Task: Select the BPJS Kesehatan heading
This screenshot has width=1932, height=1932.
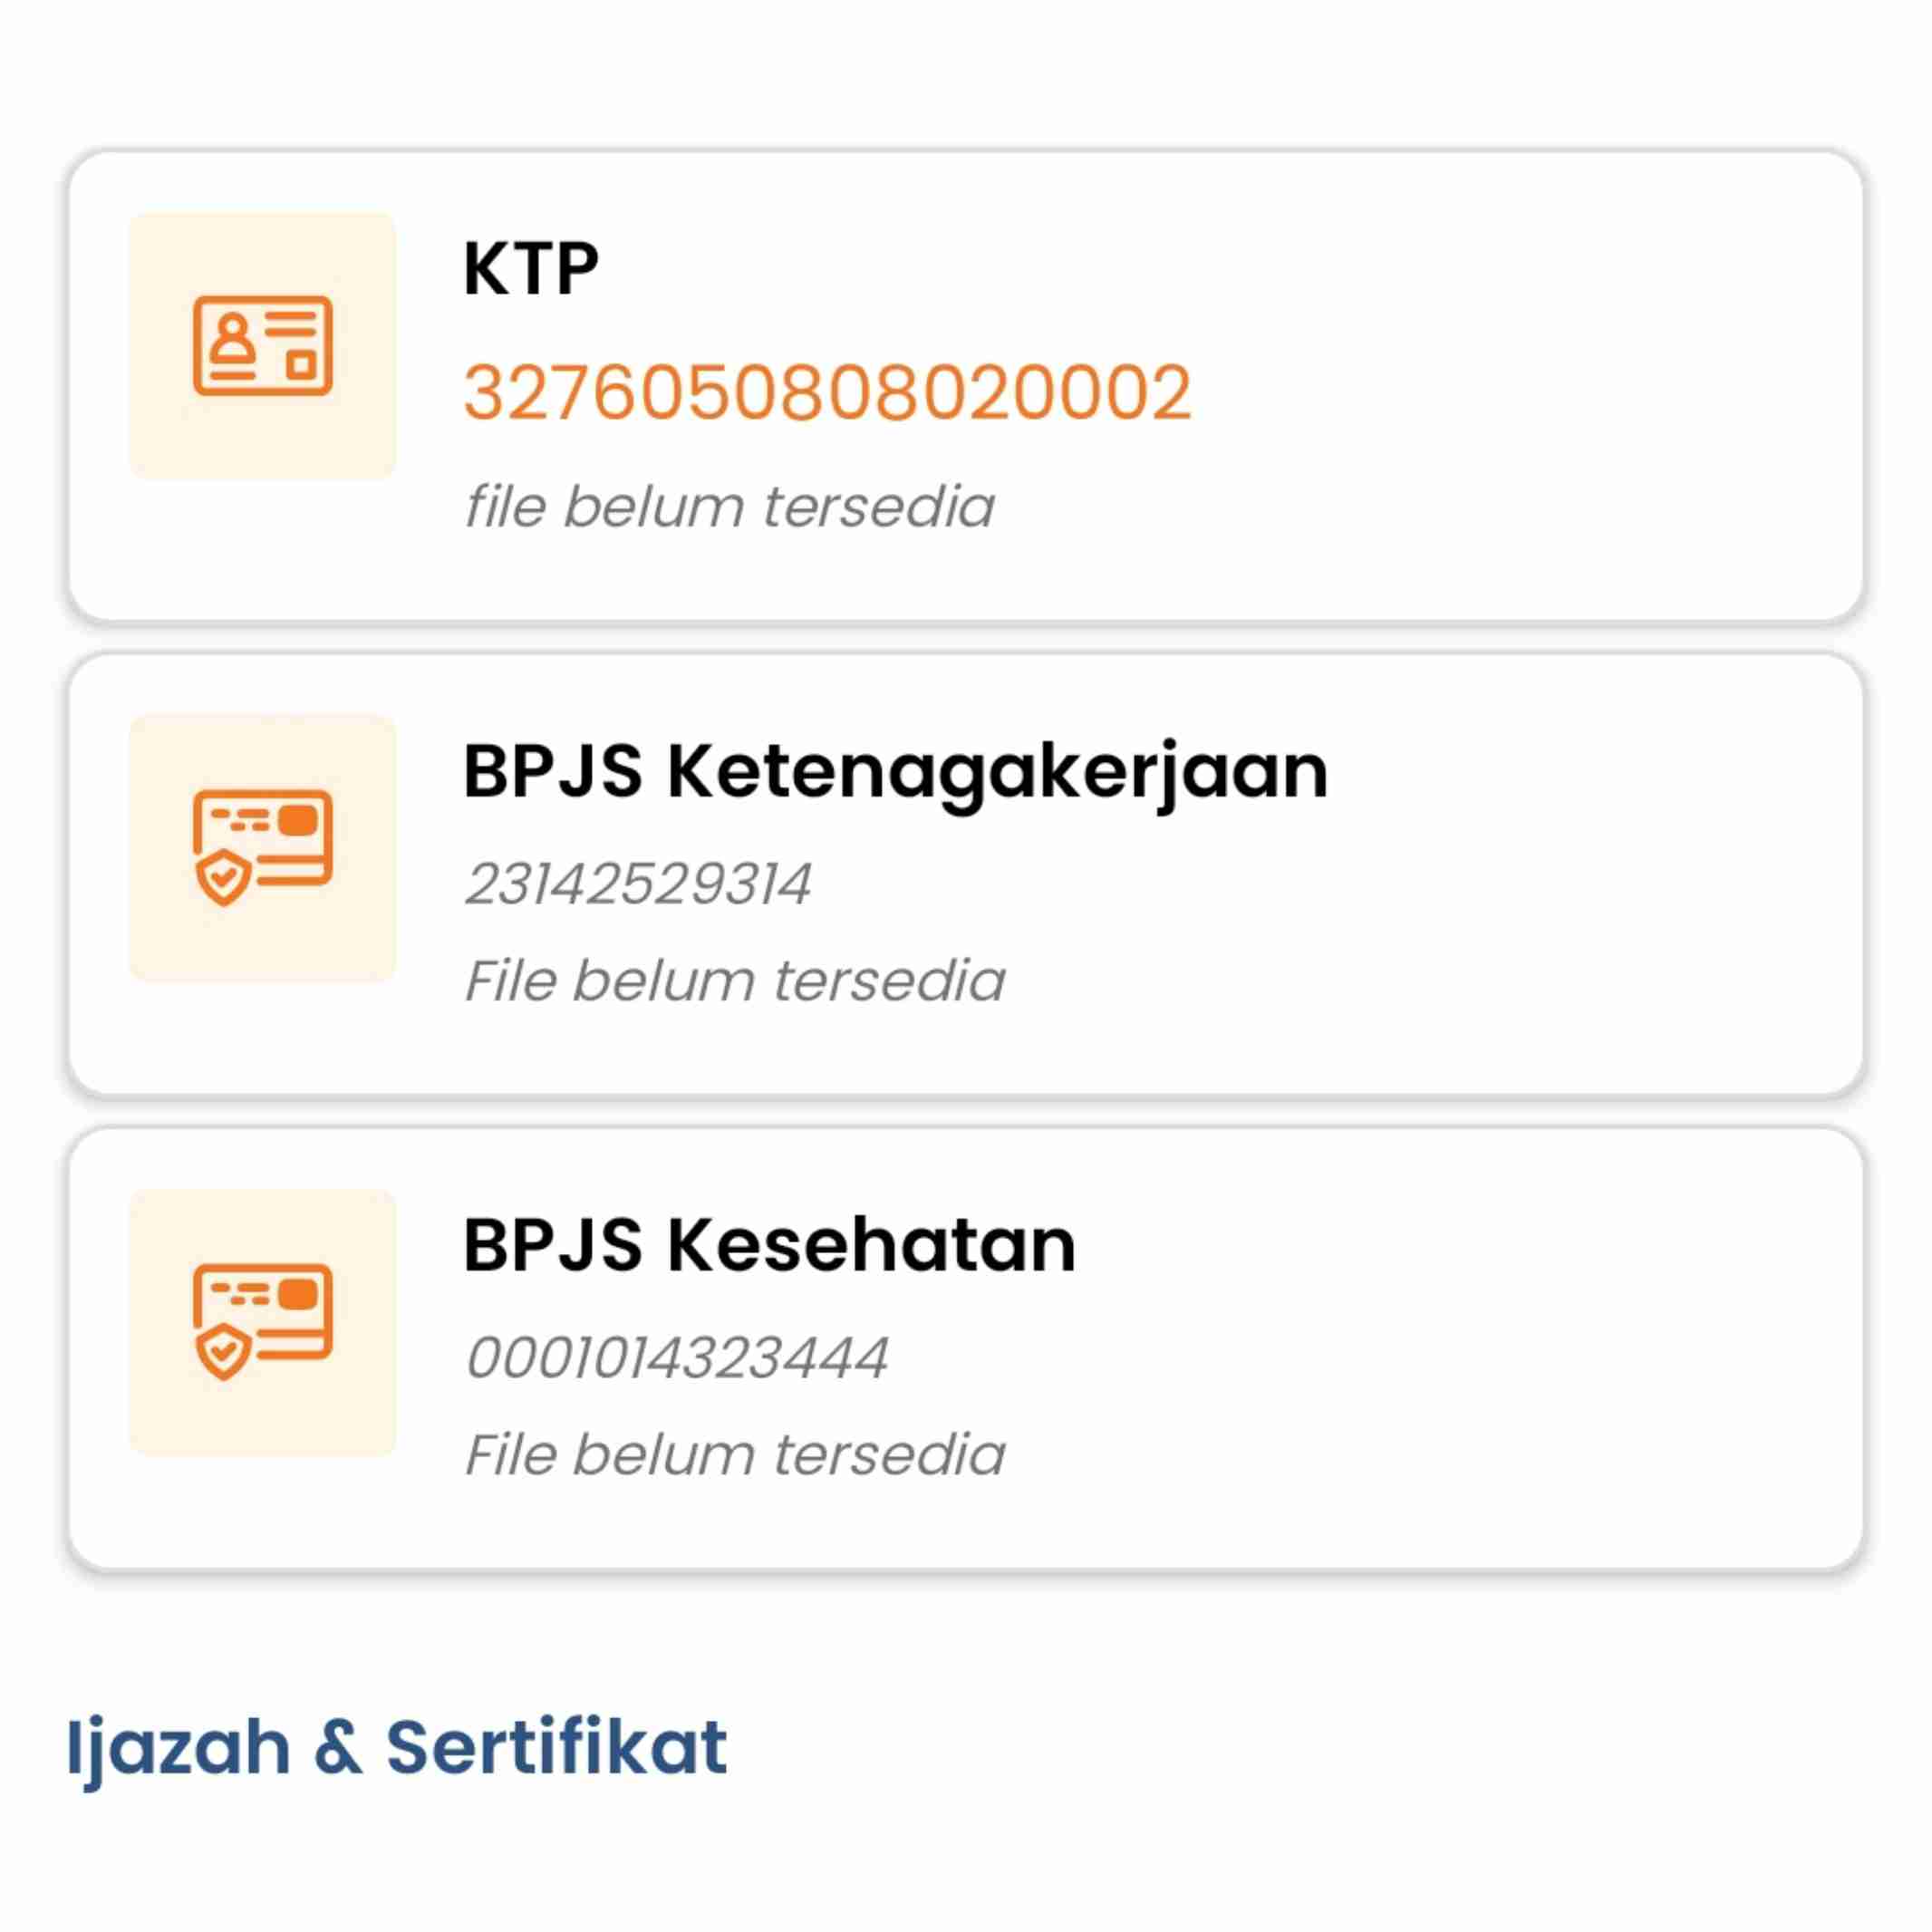Action: pyautogui.click(x=770, y=1246)
